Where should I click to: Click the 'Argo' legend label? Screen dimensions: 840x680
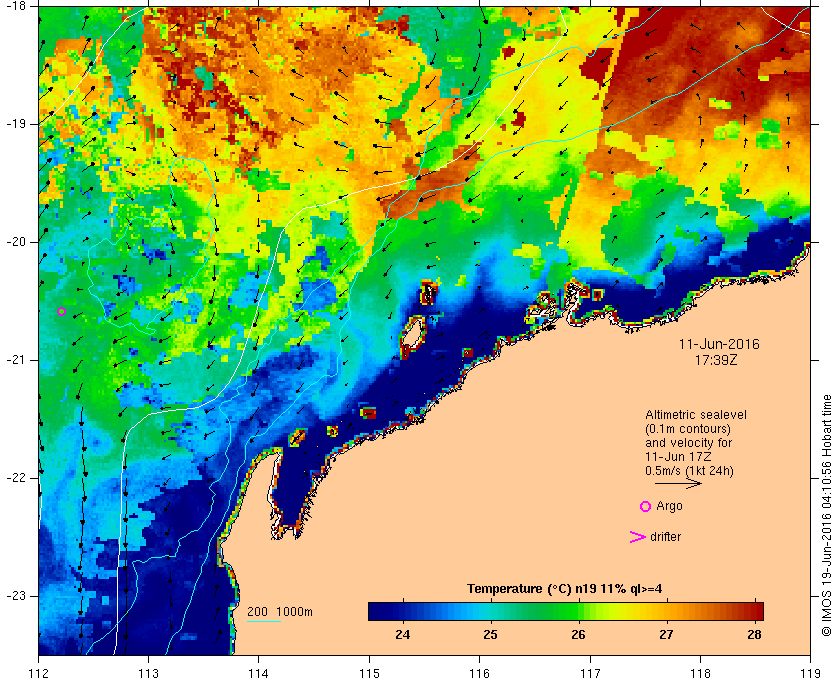[669, 506]
